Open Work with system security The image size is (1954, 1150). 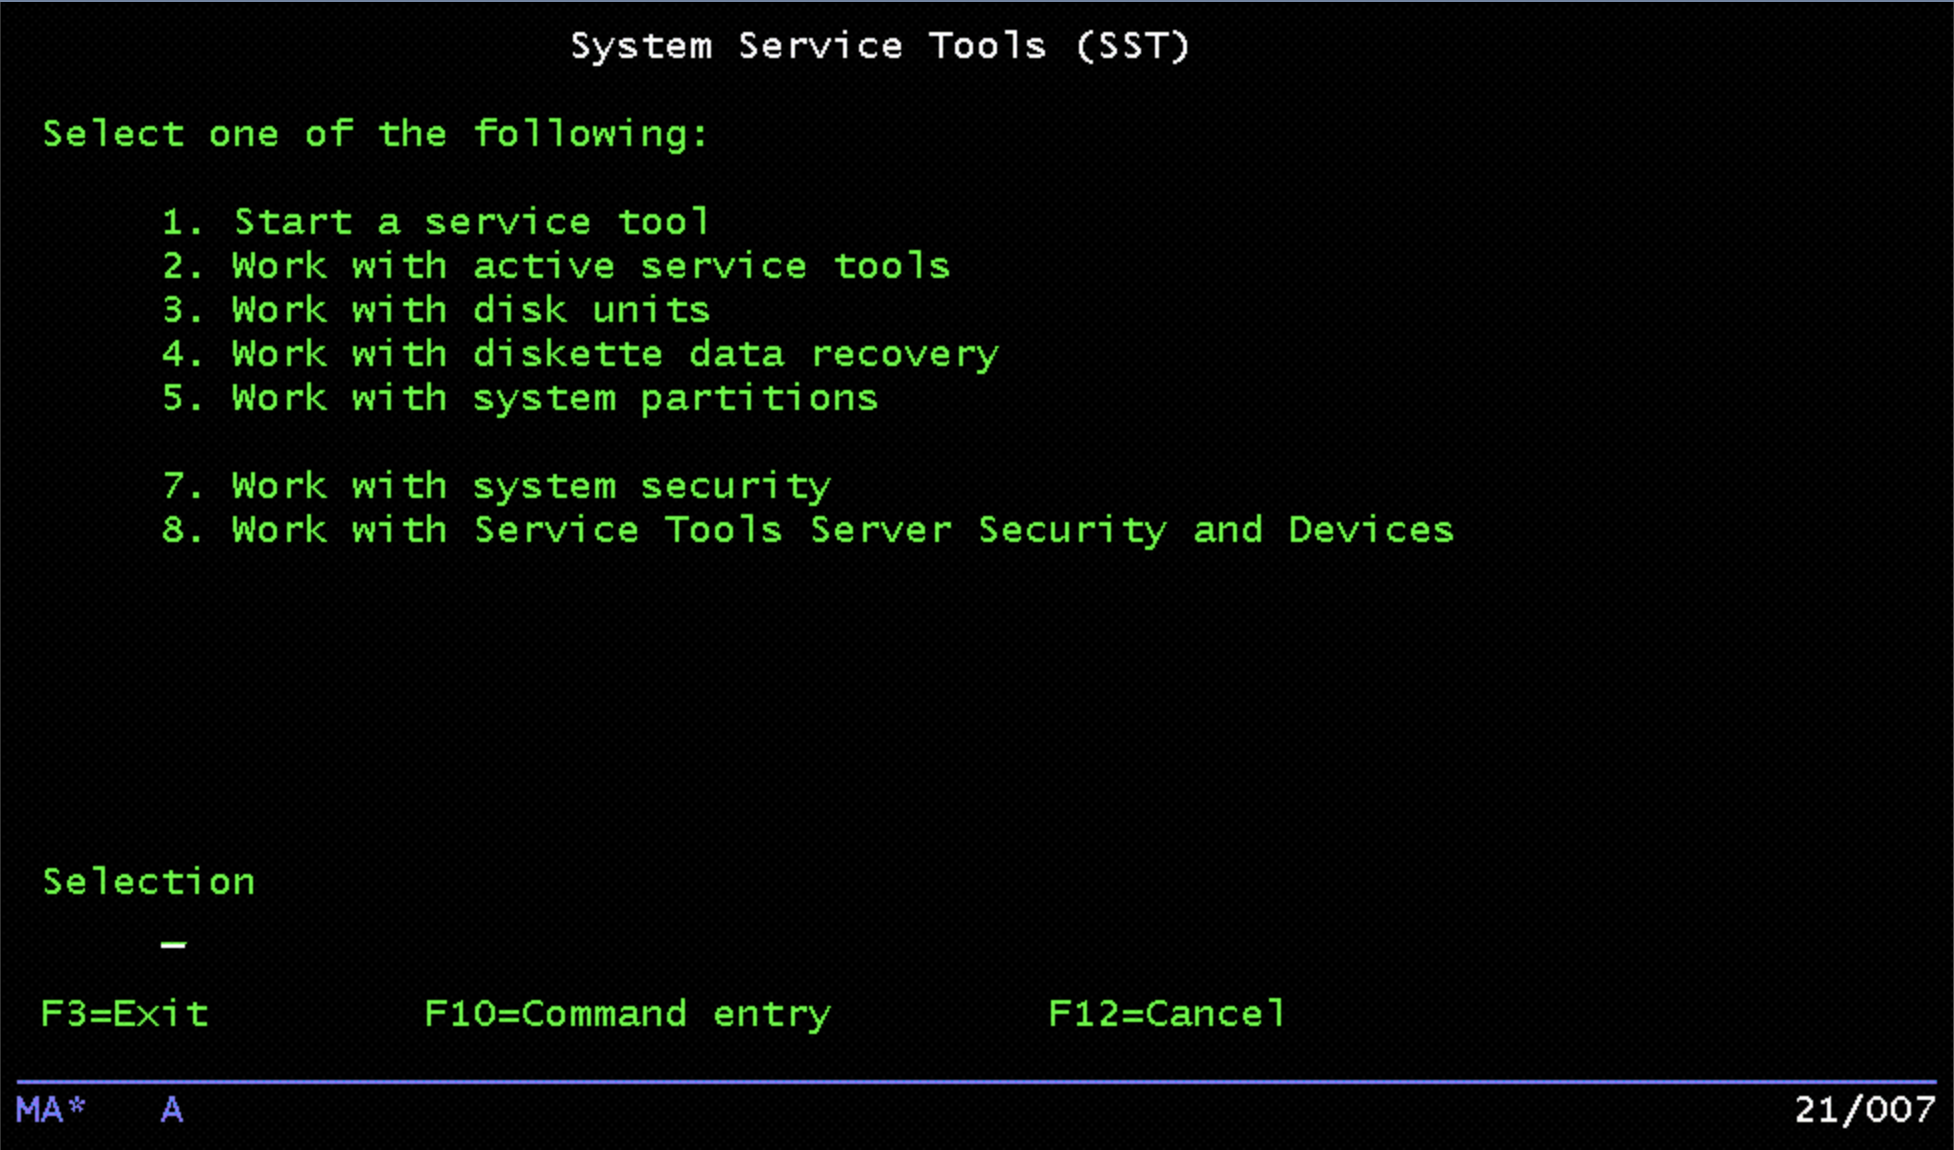tap(530, 486)
